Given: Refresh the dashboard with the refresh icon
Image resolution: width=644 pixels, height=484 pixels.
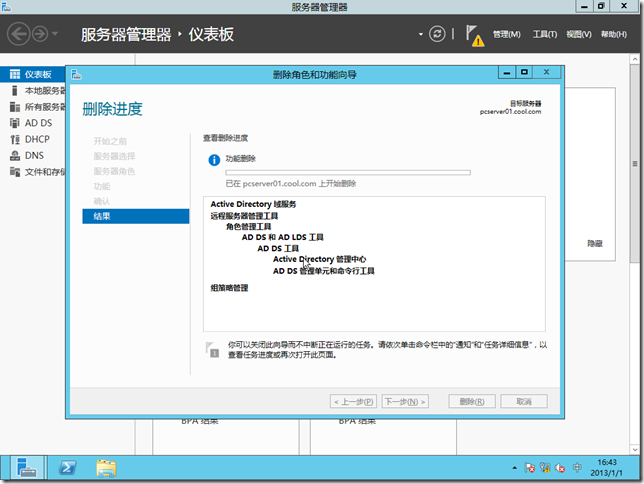Looking at the screenshot, I should 437,34.
